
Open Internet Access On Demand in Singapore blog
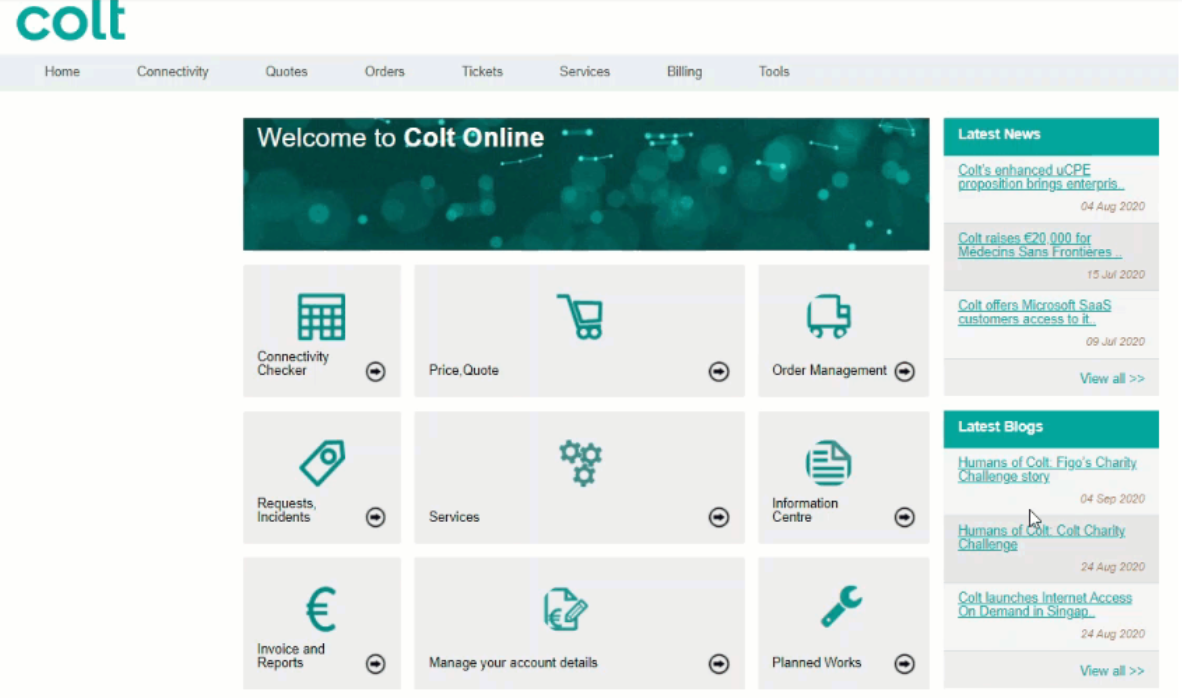point(1045,605)
